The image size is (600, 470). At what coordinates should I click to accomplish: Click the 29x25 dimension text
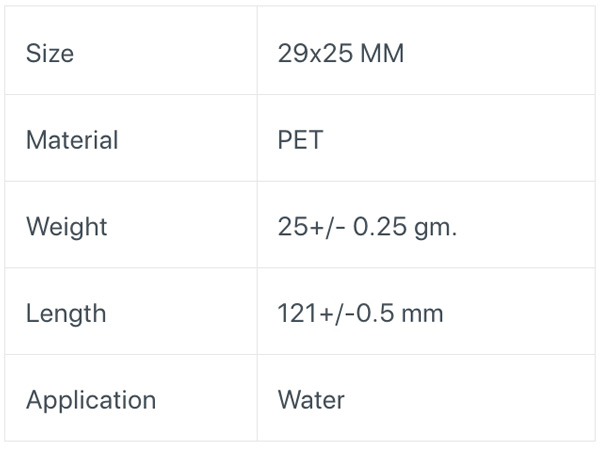point(315,53)
